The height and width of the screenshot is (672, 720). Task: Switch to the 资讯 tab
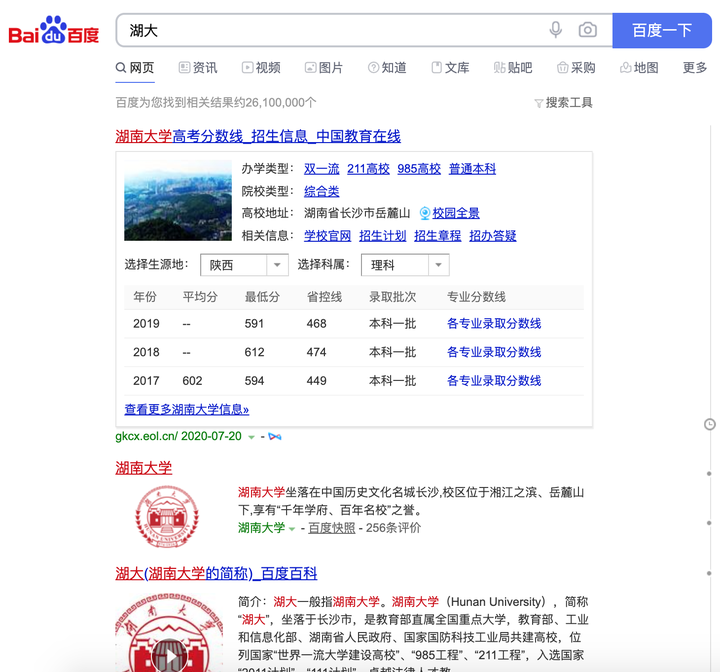198,68
